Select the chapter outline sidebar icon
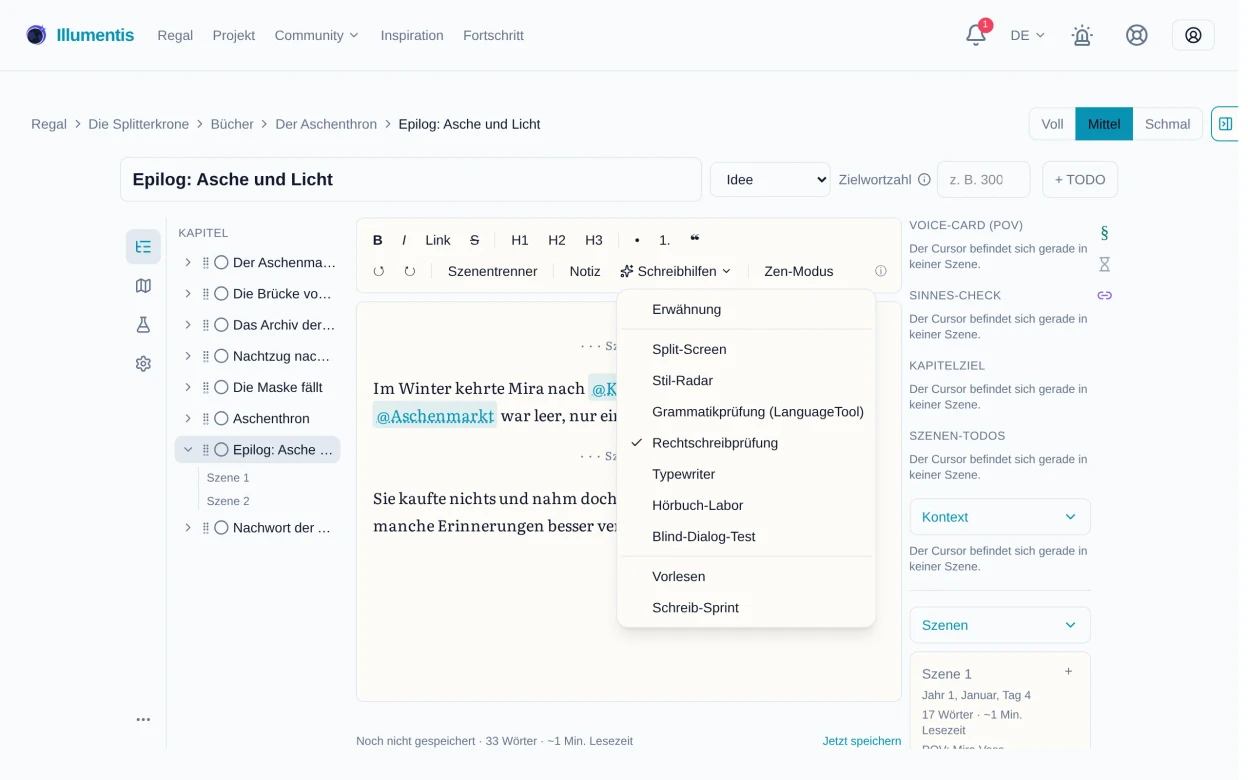The image size is (1248, 780). point(143,247)
